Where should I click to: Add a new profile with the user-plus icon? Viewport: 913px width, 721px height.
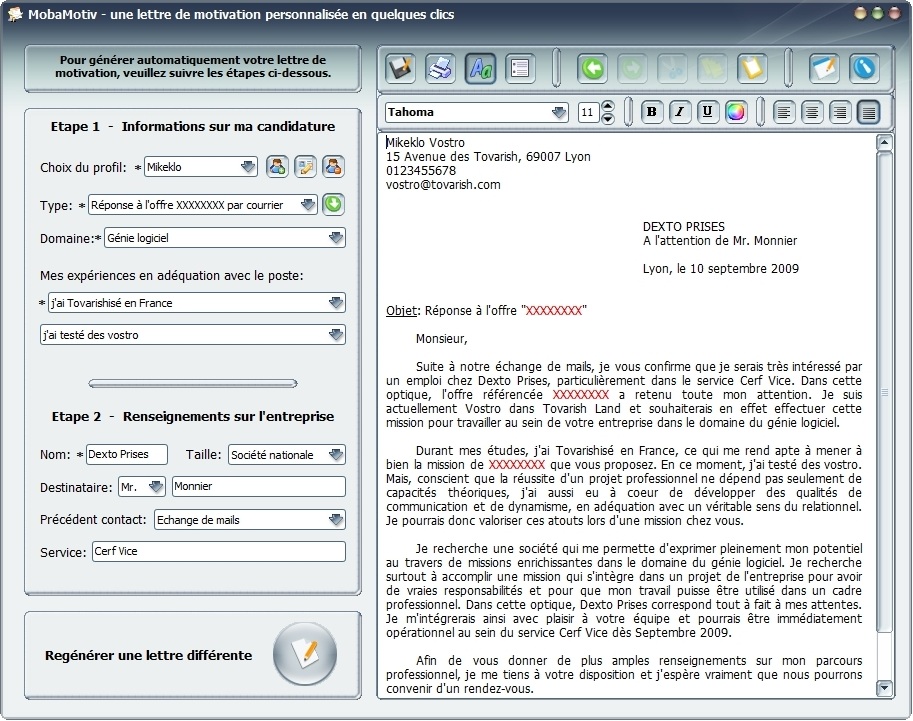pyautogui.click(x=277, y=167)
